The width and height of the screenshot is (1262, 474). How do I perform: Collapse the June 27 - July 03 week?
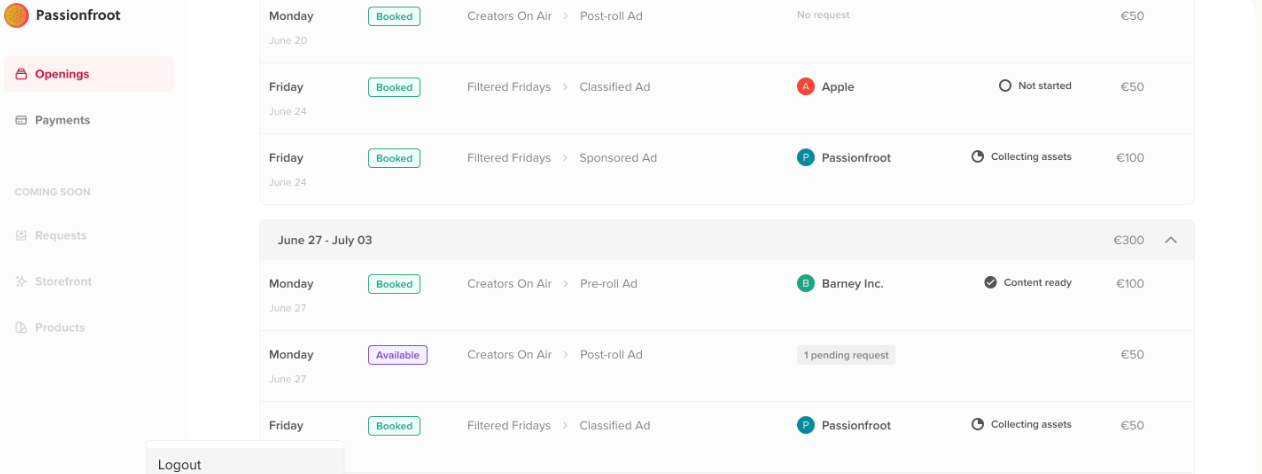click(1171, 240)
